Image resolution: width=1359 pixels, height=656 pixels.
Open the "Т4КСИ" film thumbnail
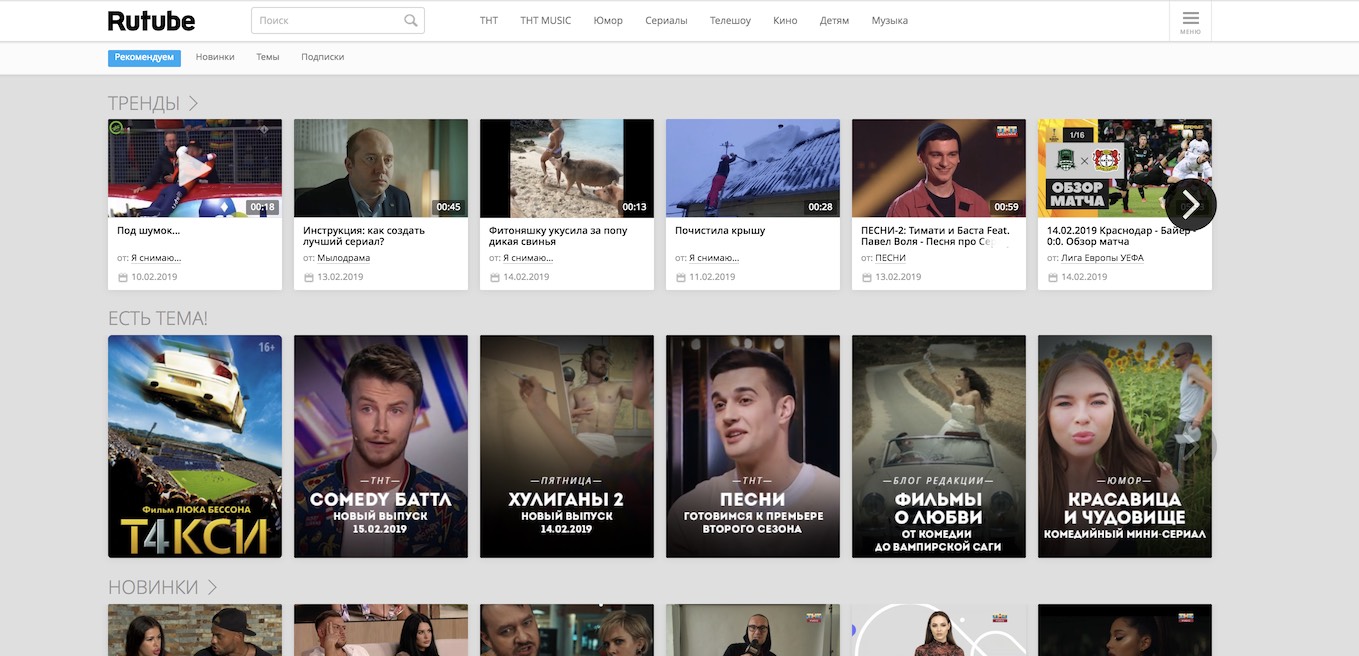[x=194, y=445]
